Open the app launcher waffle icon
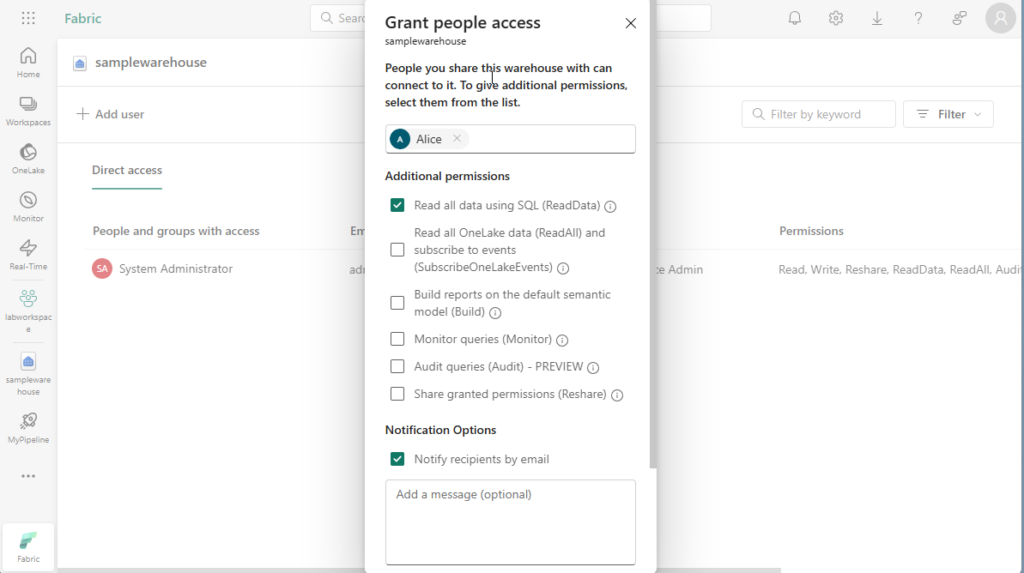Viewport: 1024px width, 573px height. coord(28,18)
